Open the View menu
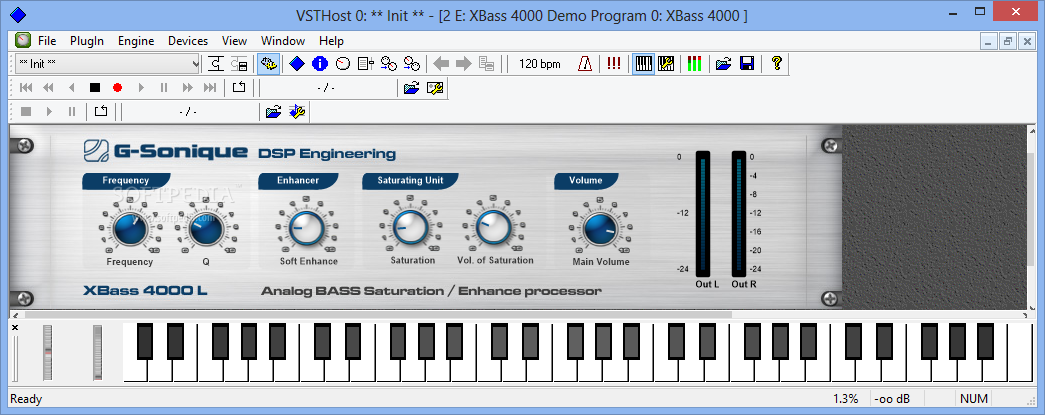Screen dimensions: 1045x415 coord(235,41)
